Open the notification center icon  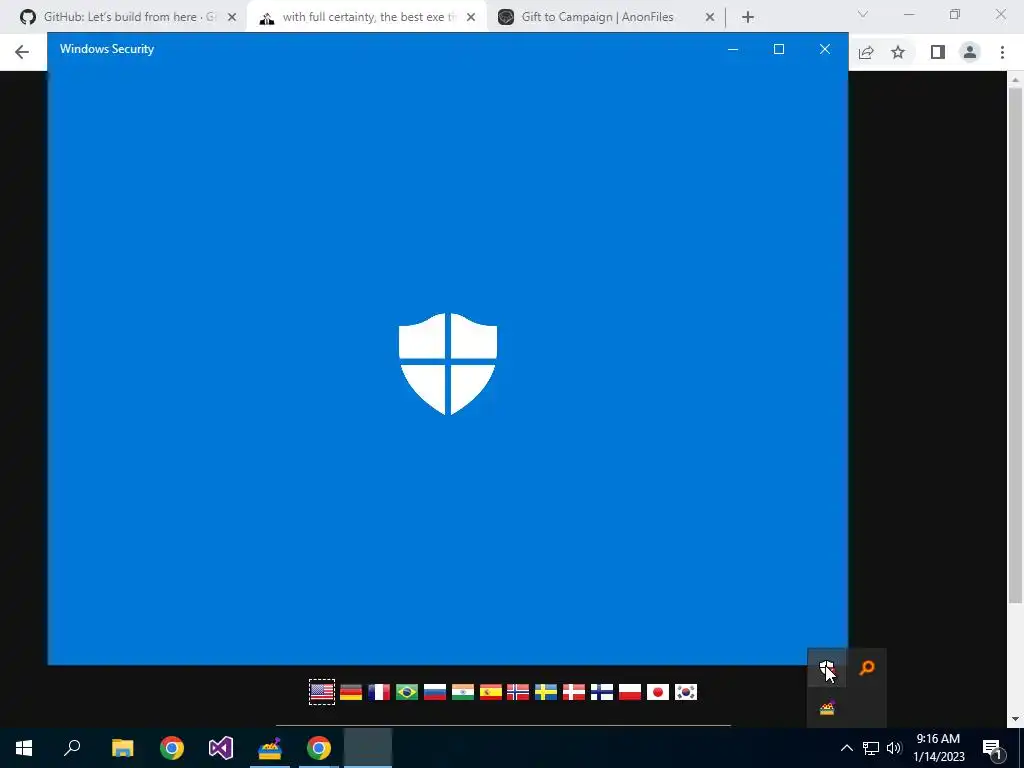[x=993, y=748]
